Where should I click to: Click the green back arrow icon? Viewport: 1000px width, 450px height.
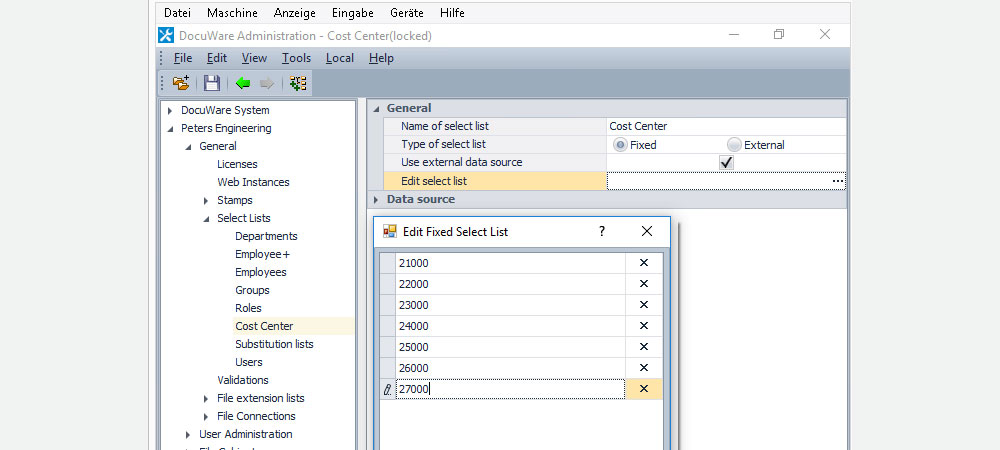243,83
